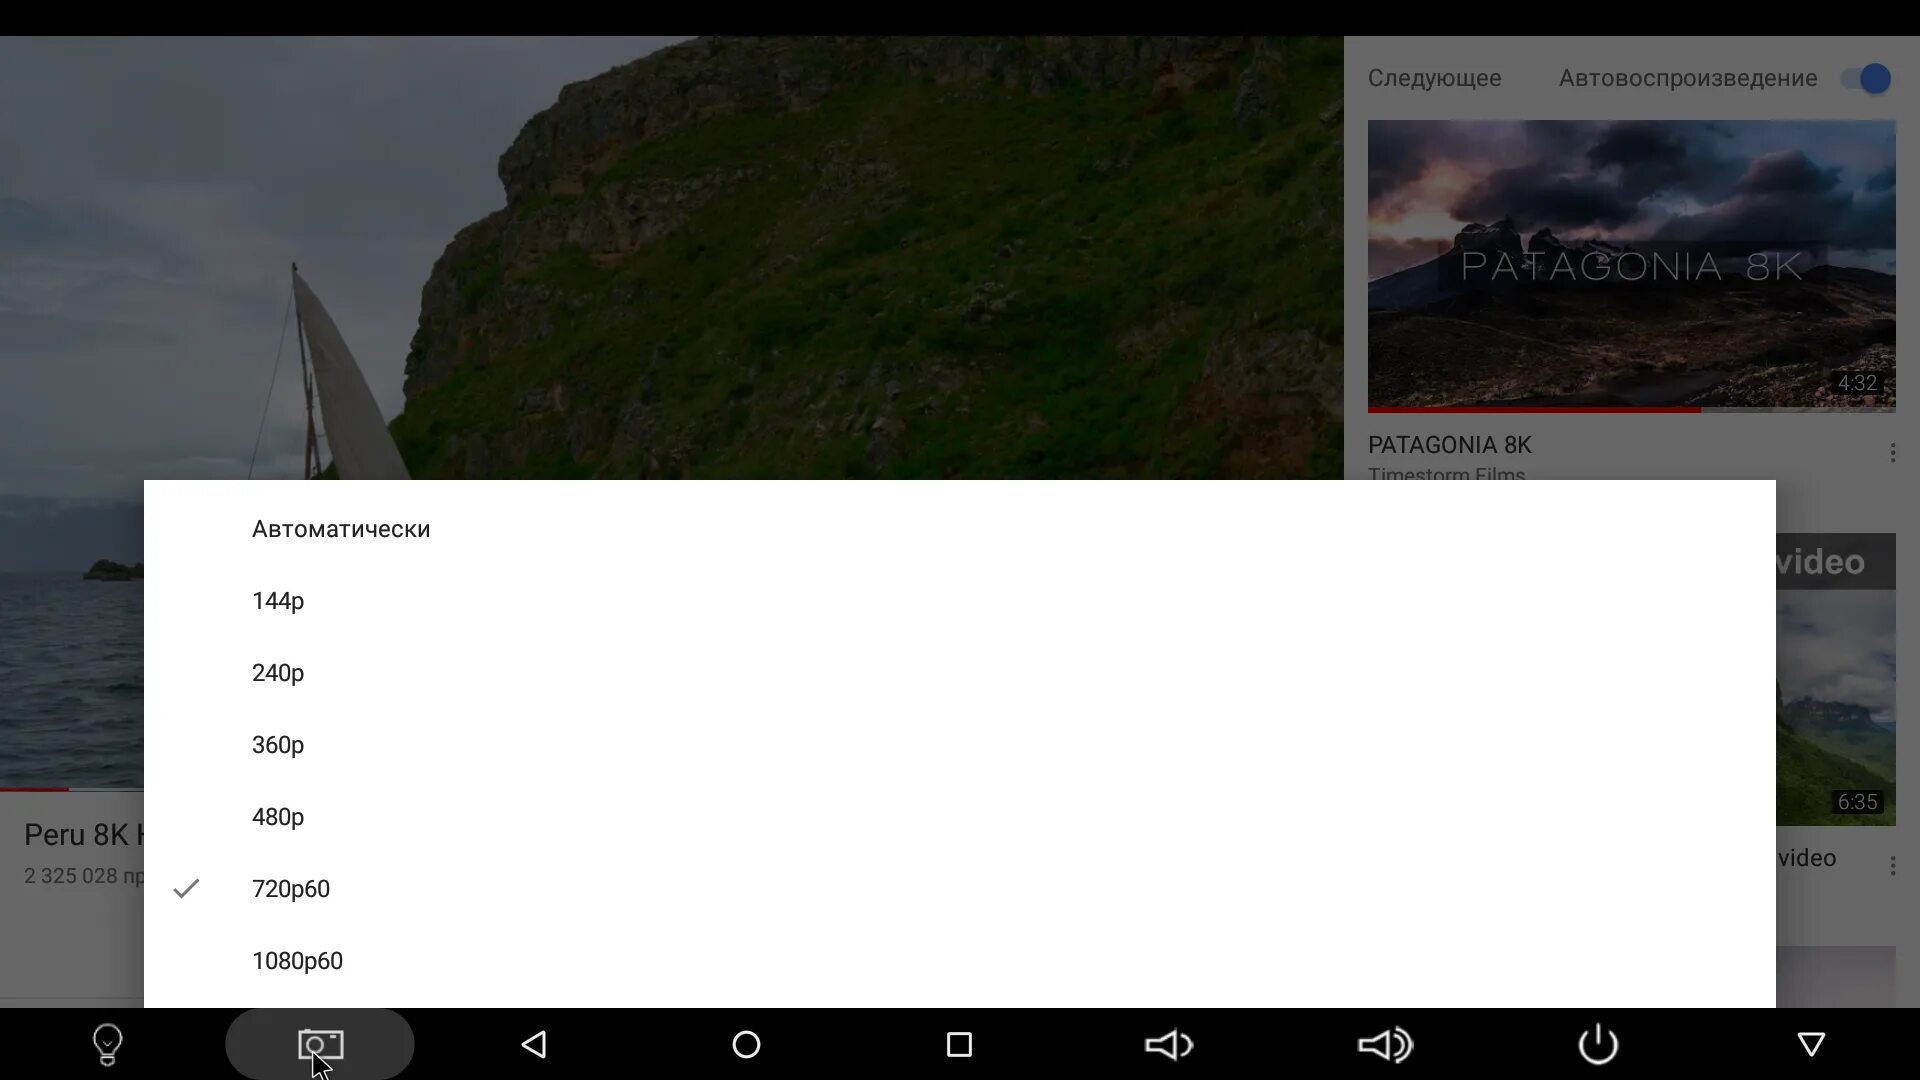This screenshot has height=1080, width=1920.
Task: Click the Peru 8K video title
Action: coord(84,834)
